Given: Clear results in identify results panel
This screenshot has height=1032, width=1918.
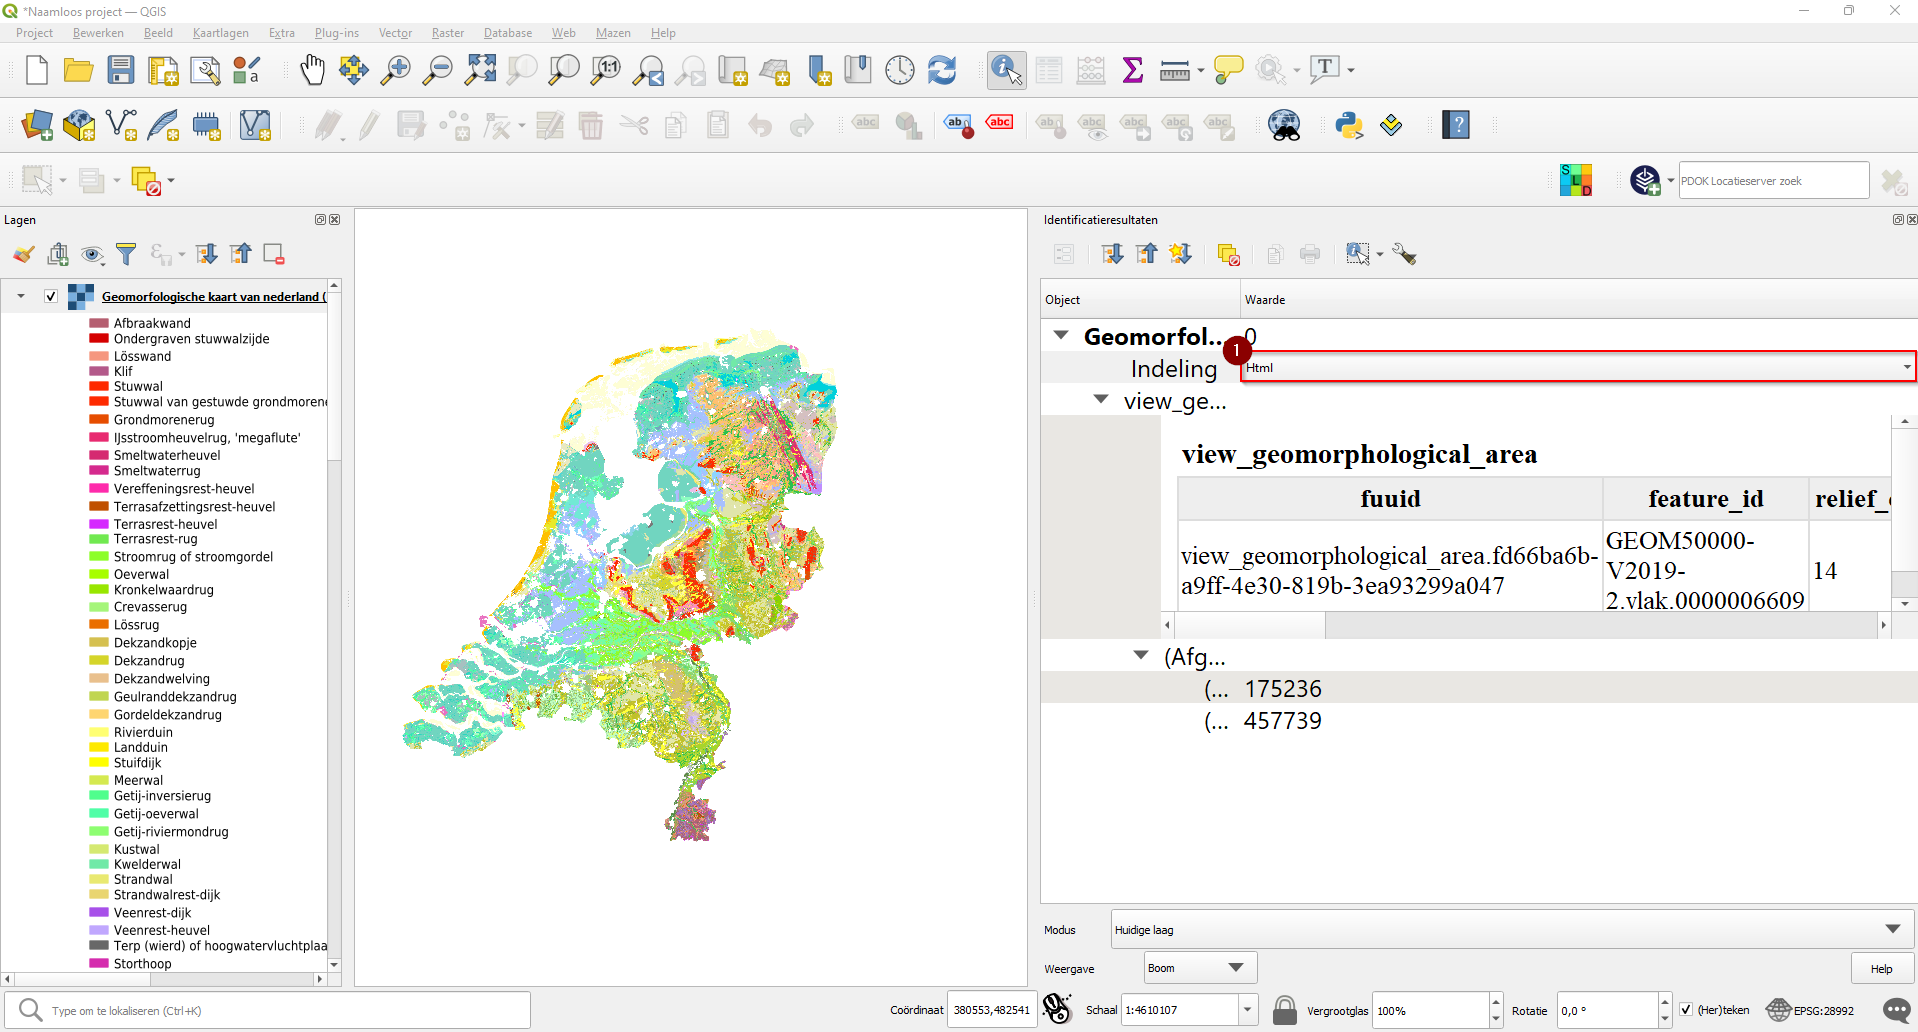Looking at the screenshot, I should coord(1229,254).
